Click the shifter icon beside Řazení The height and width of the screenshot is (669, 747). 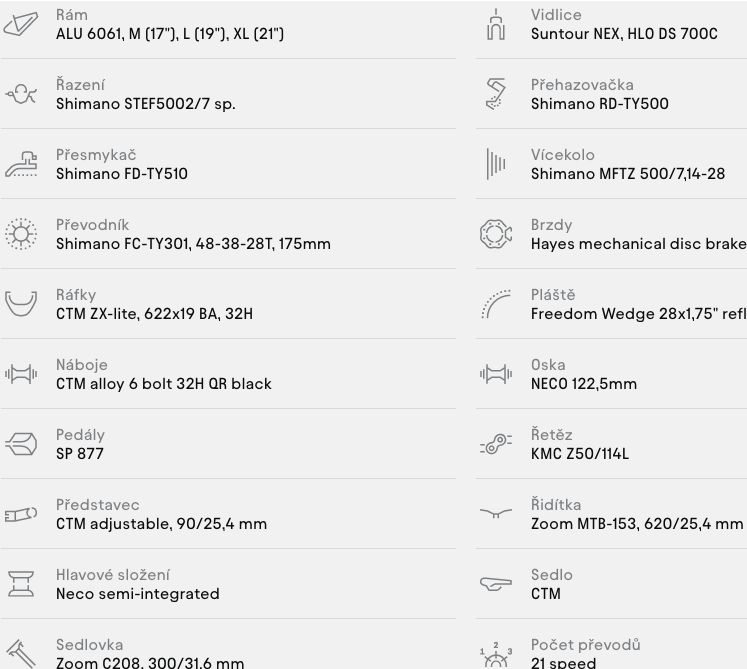pos(20,94)
